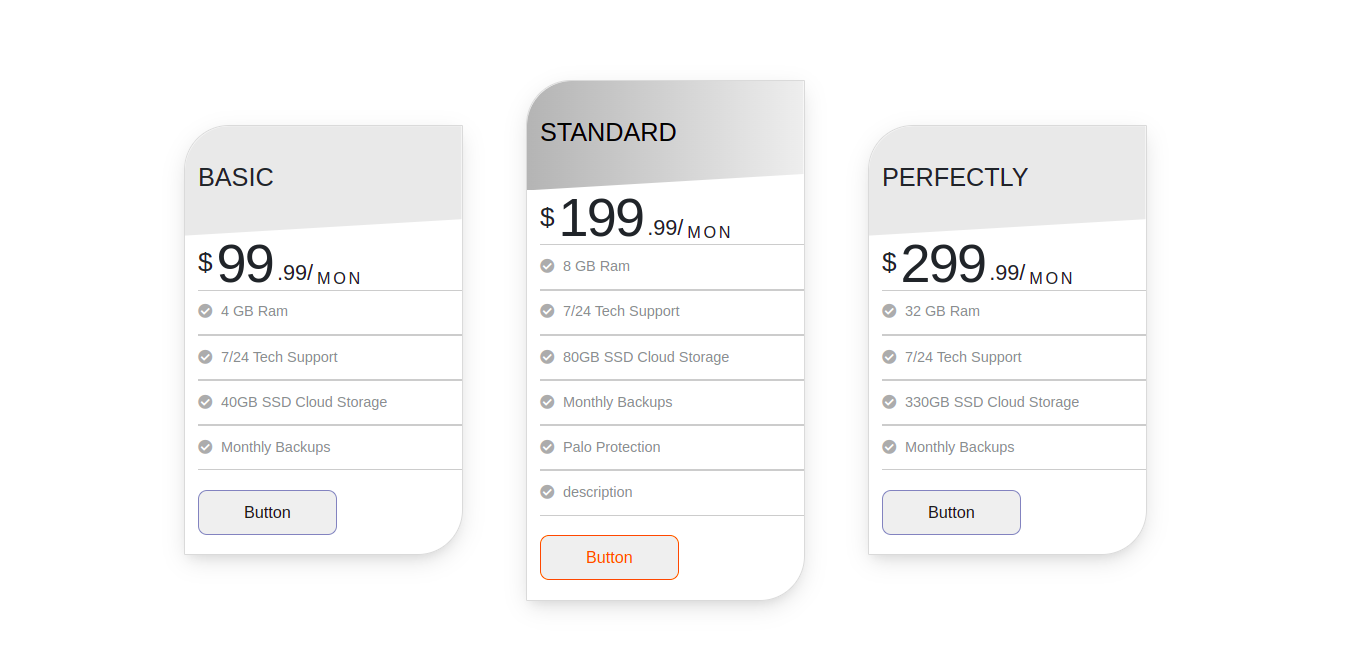
Task: Select the PERFECTLY plan heading
Action: (x=955, y=177)
